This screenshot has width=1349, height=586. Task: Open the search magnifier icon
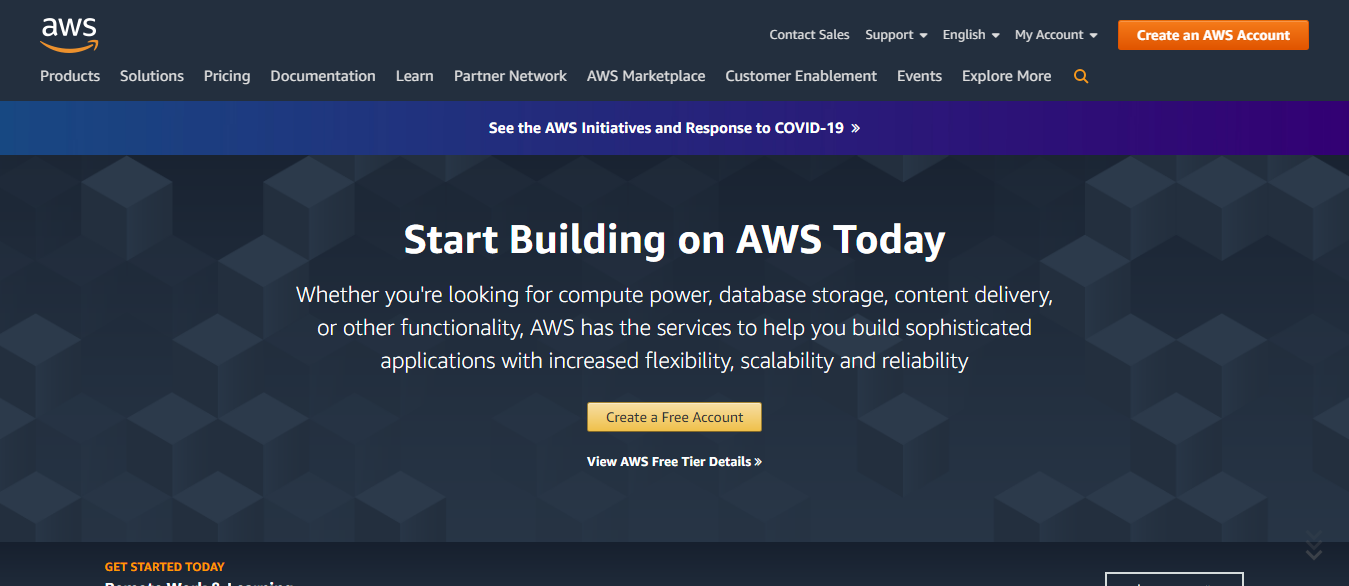[1081, 76]
